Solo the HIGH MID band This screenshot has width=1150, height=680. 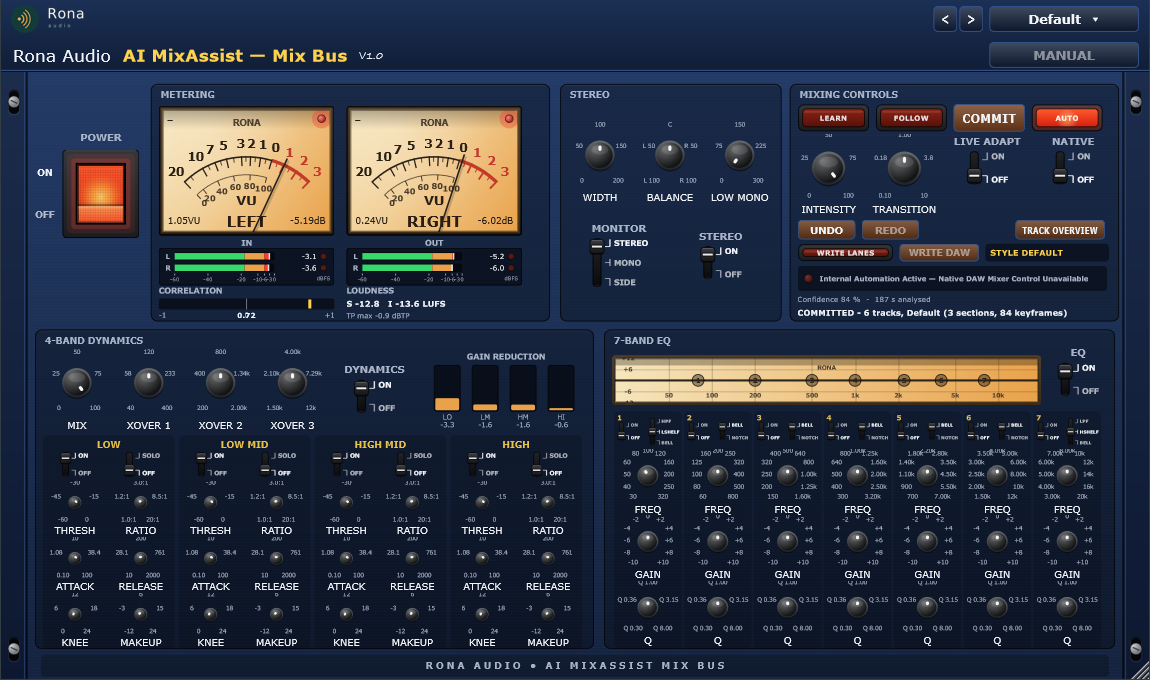coord(401,464)
